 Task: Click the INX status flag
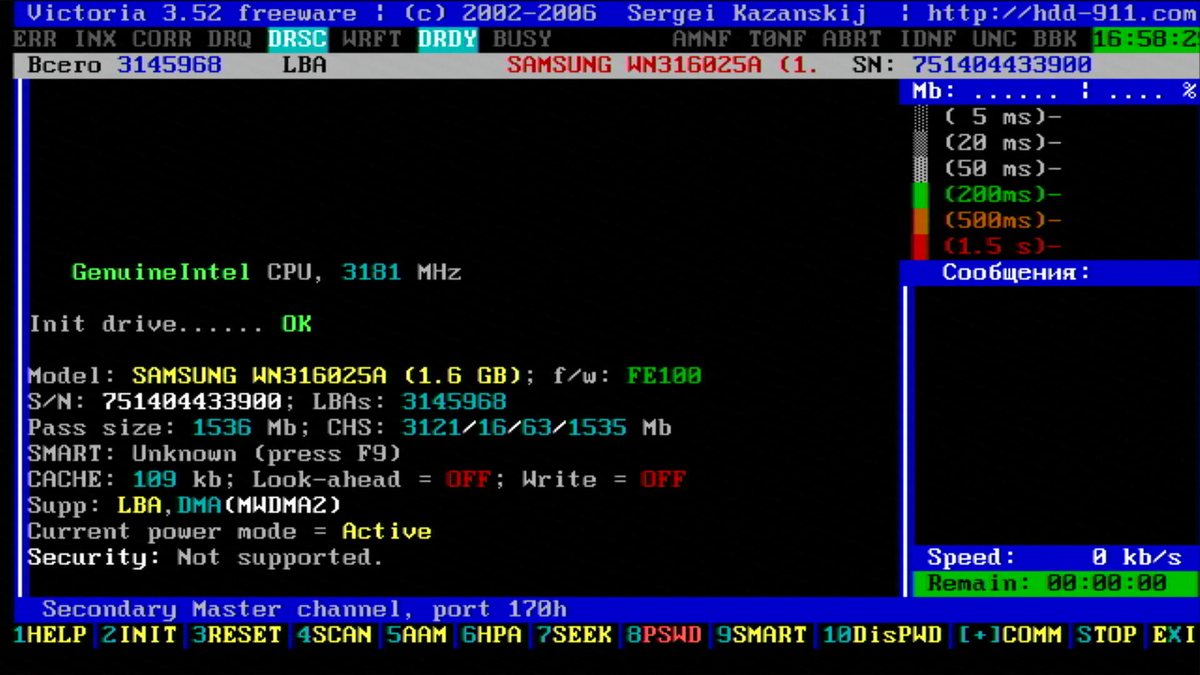pyautogui.click(x=96, y=40)
